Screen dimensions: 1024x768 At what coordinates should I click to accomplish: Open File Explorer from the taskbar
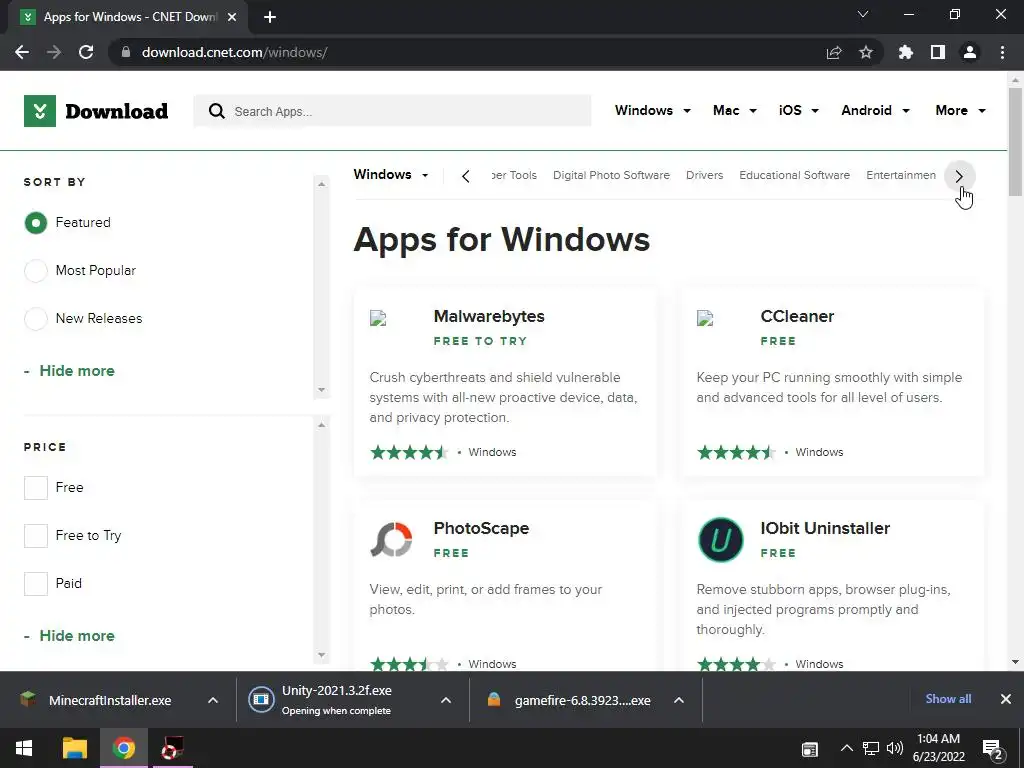point(74,748)
